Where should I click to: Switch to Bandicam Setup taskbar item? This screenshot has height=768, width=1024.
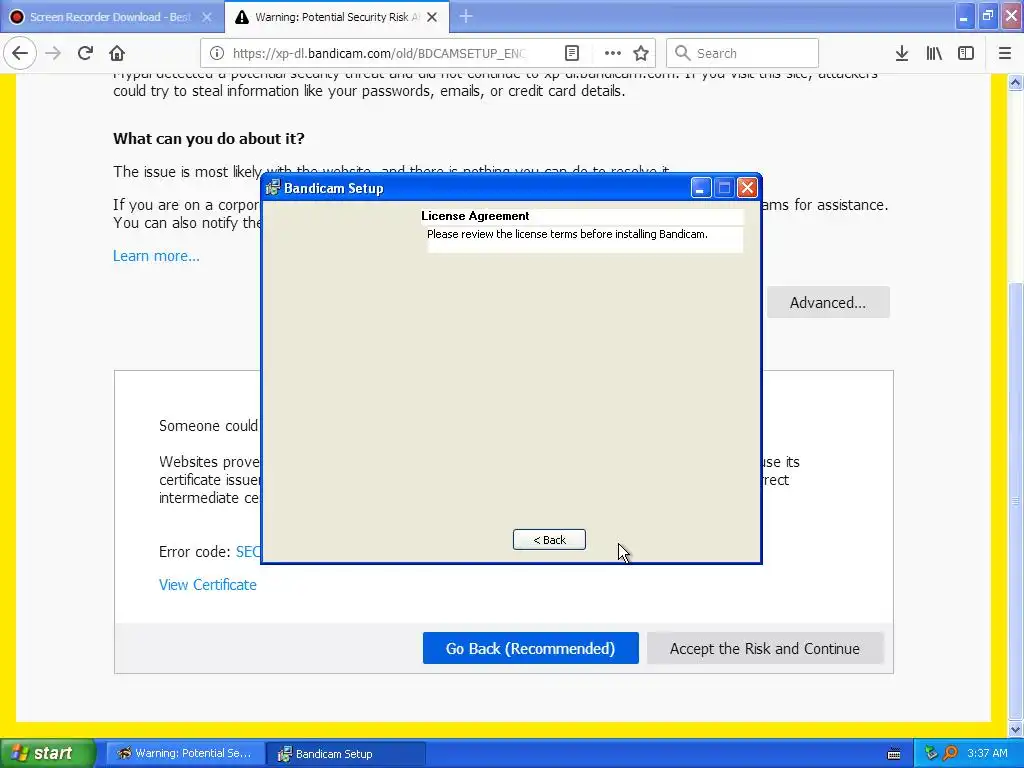click(346, 753)
